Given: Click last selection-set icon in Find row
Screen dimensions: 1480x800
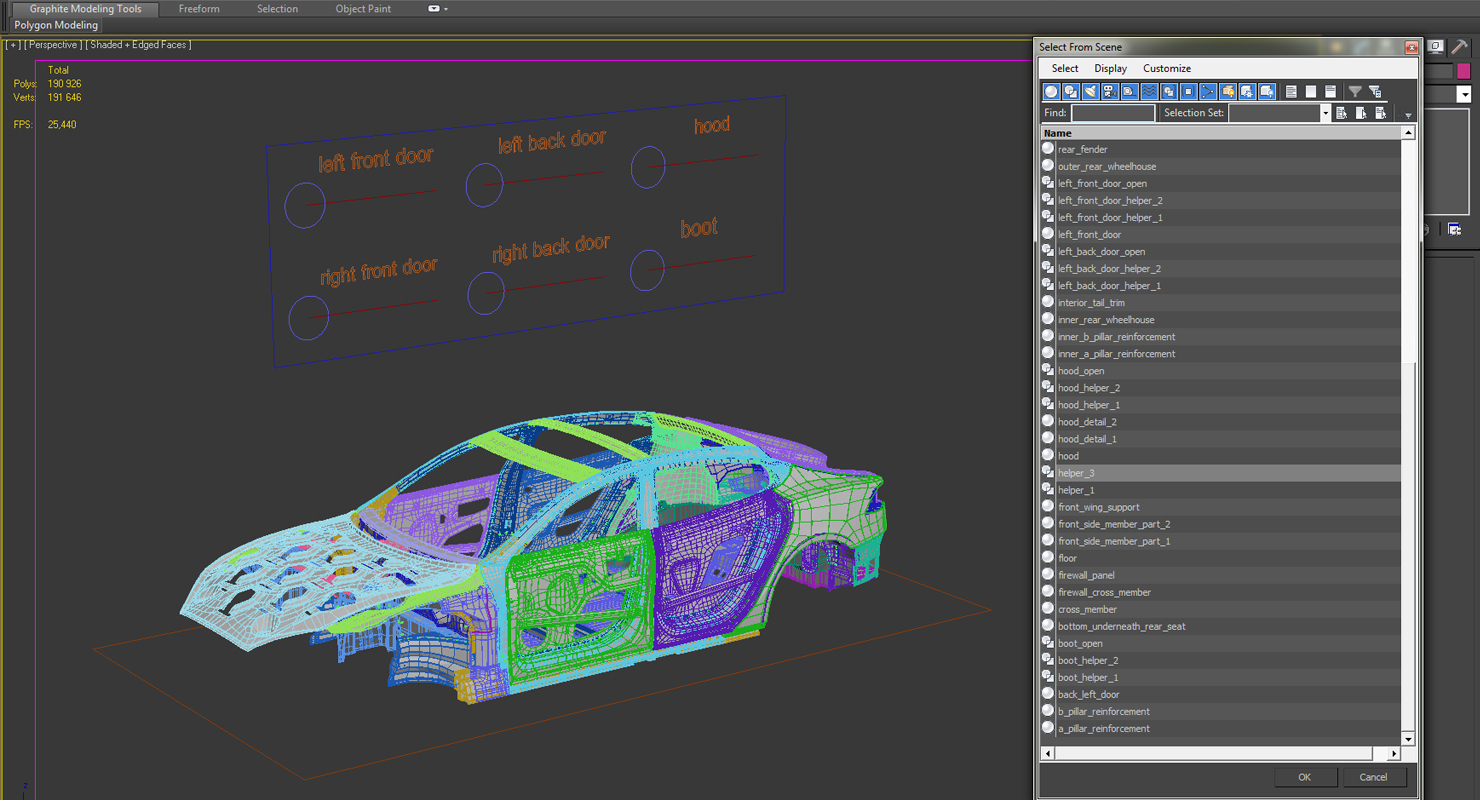Looking at the screenshot, I should point(1380,113).
